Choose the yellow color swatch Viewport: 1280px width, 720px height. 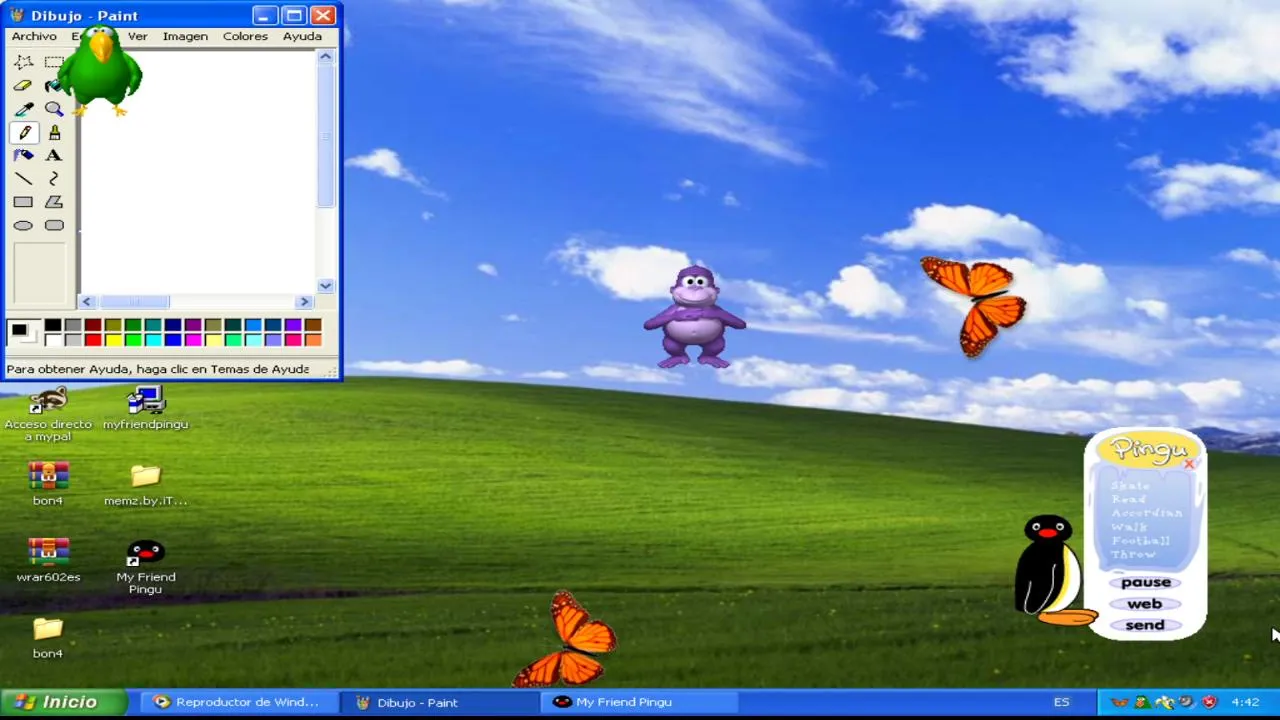pos(113,340)
